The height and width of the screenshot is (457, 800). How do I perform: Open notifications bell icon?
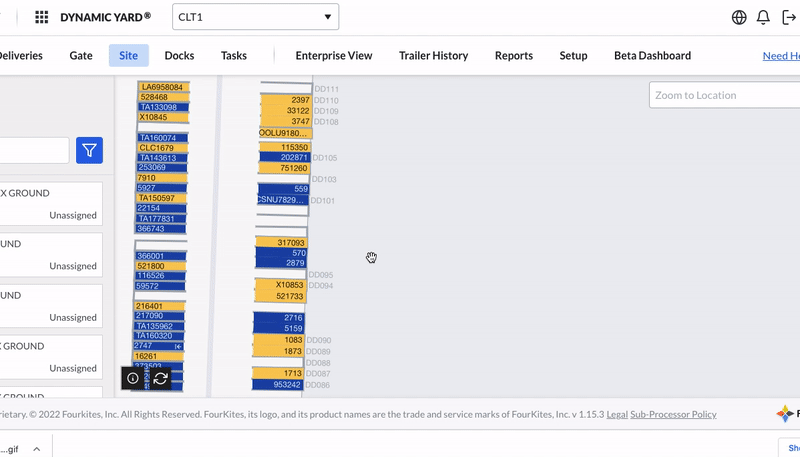point(763,17)
